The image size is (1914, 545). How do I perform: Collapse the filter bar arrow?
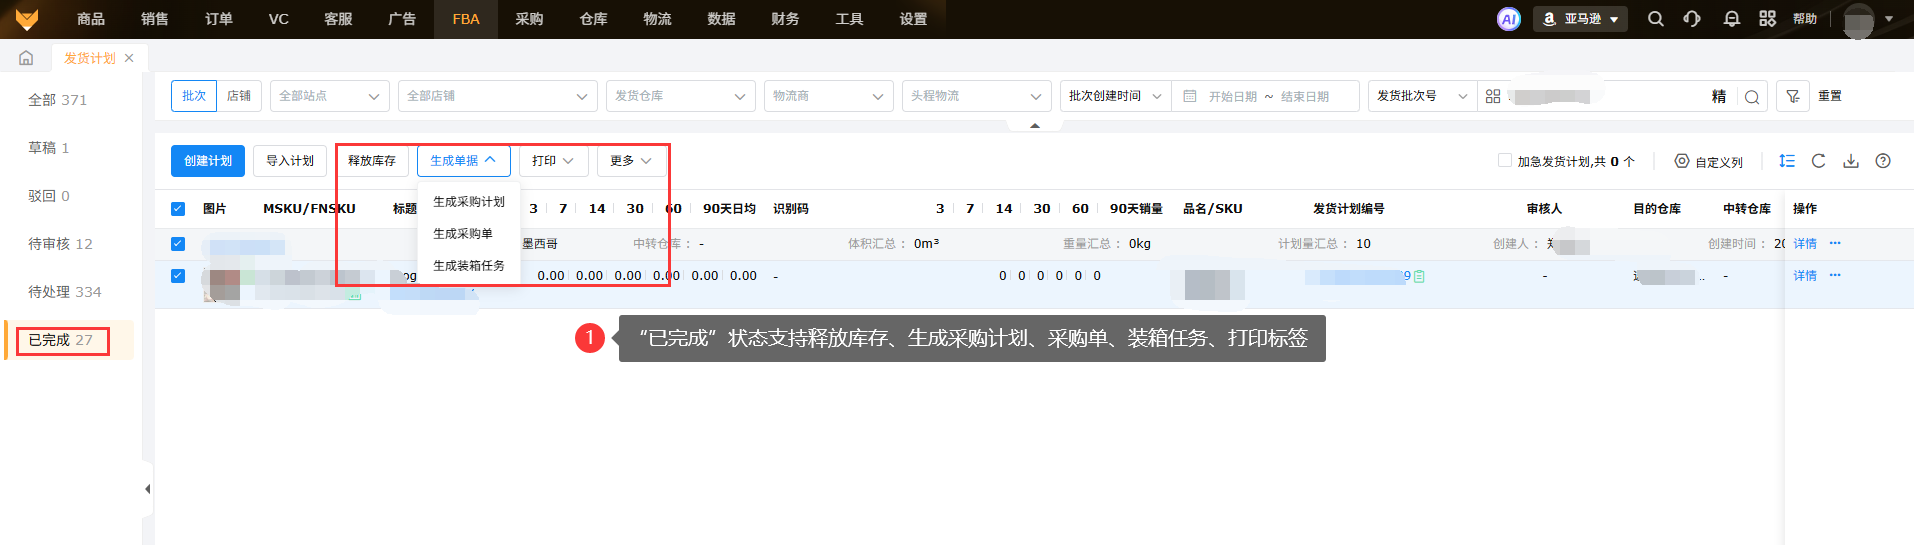(1035, 125)
